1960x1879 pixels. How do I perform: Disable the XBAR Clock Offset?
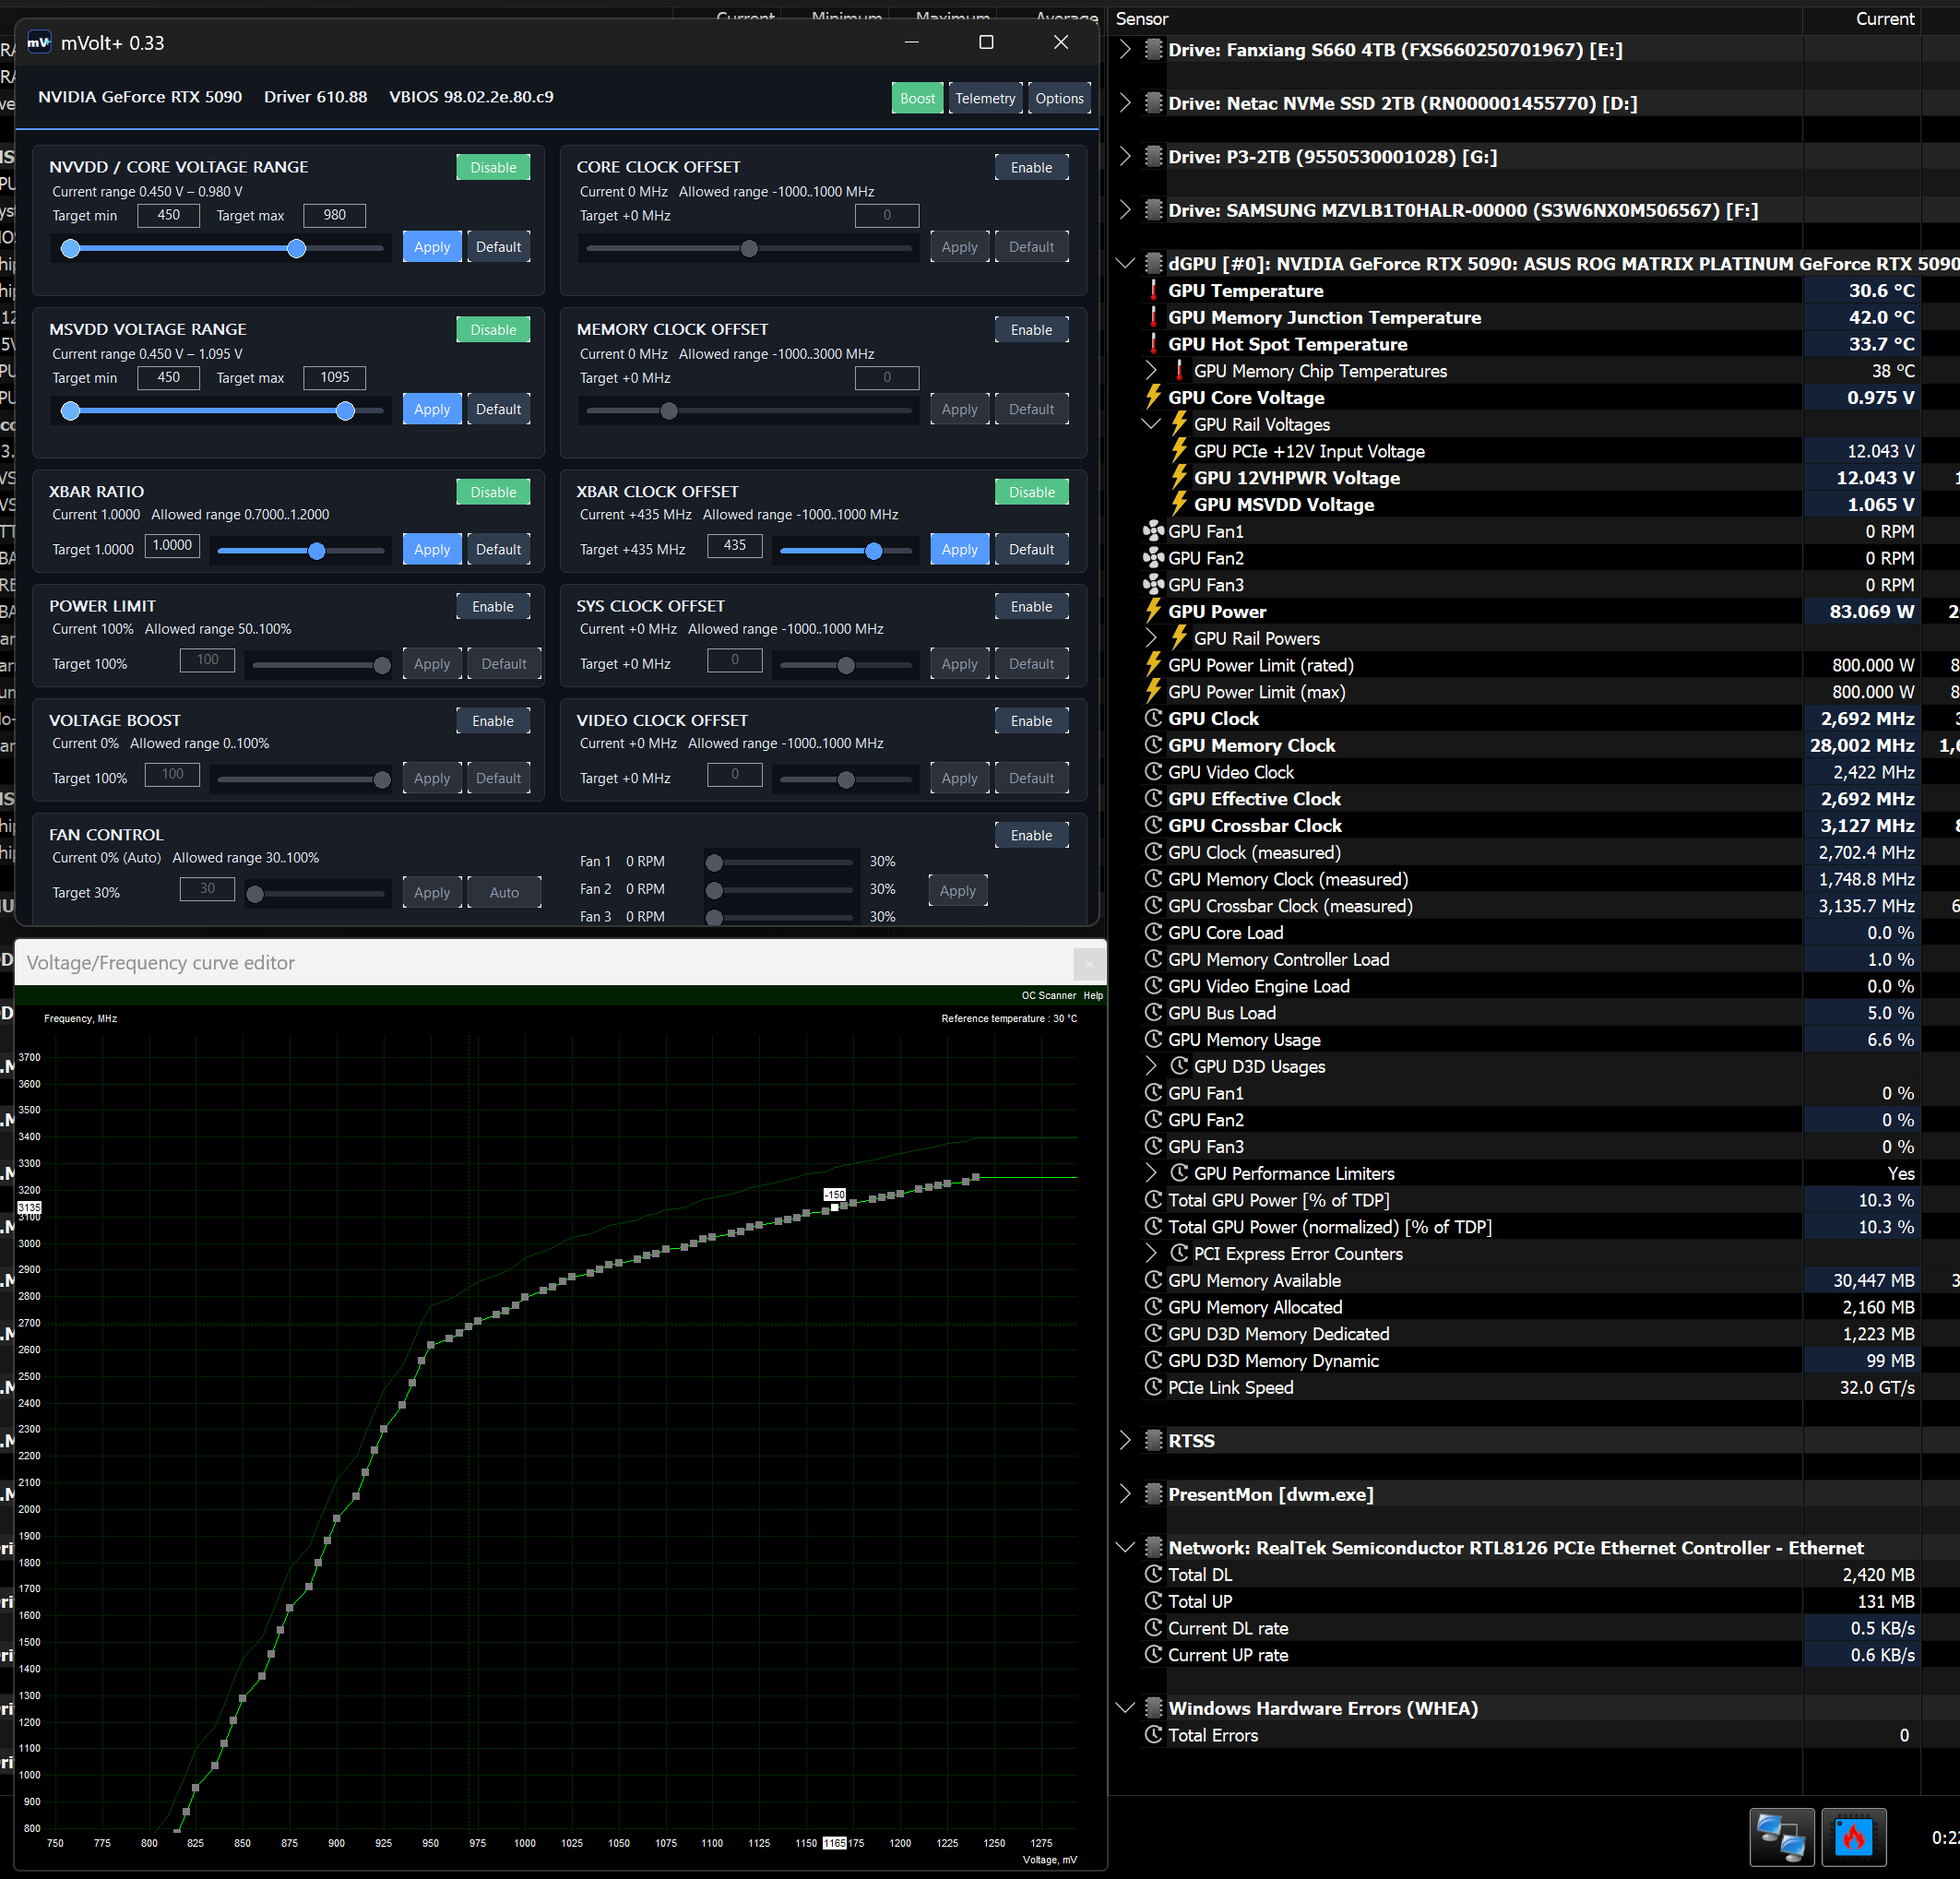pos(1031,492)
